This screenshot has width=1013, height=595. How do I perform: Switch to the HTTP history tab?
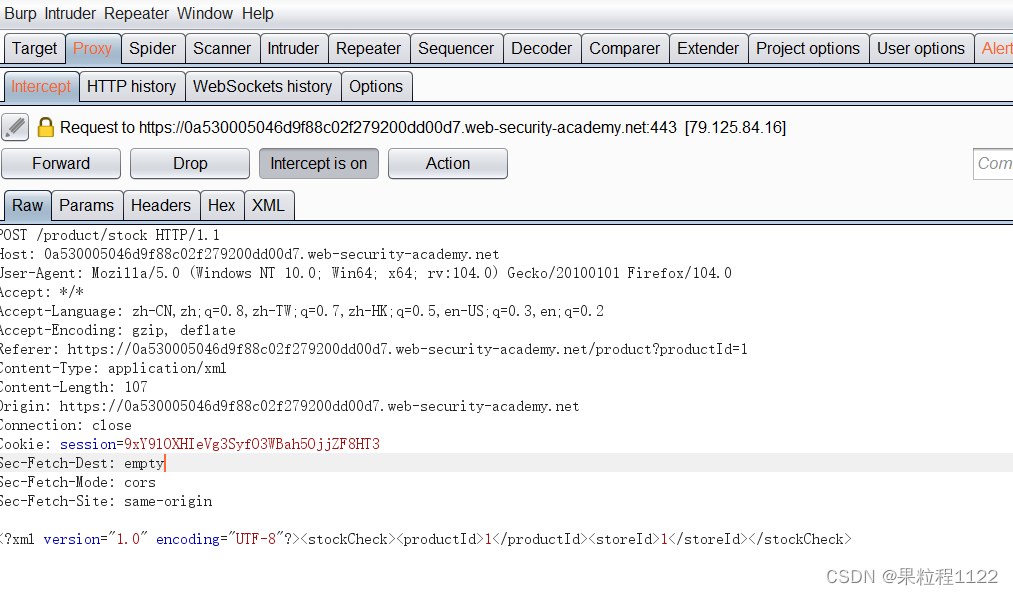pyautogui.click(x=131, y=86)
